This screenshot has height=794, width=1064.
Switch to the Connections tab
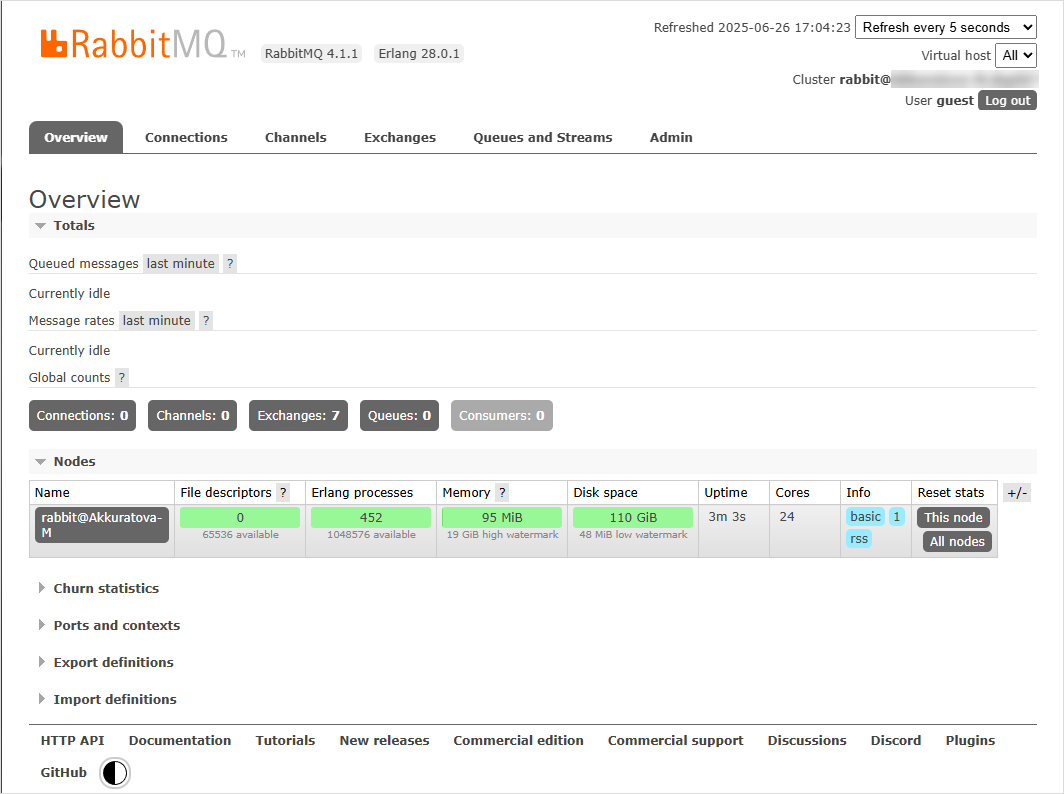click(186, 138)
